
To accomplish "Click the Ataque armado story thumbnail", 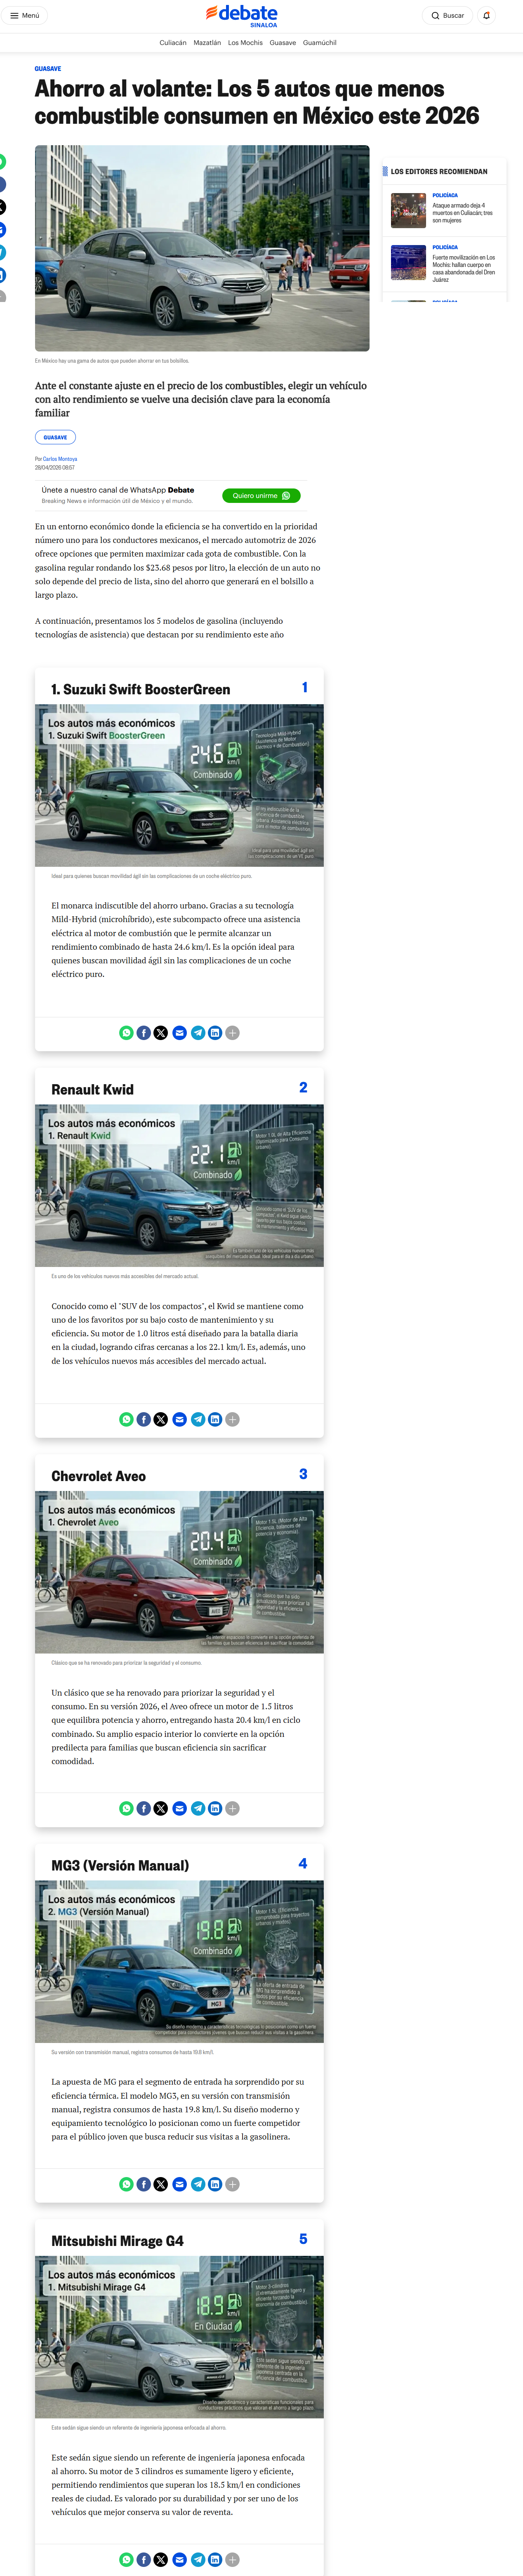I will coord(408,210).
